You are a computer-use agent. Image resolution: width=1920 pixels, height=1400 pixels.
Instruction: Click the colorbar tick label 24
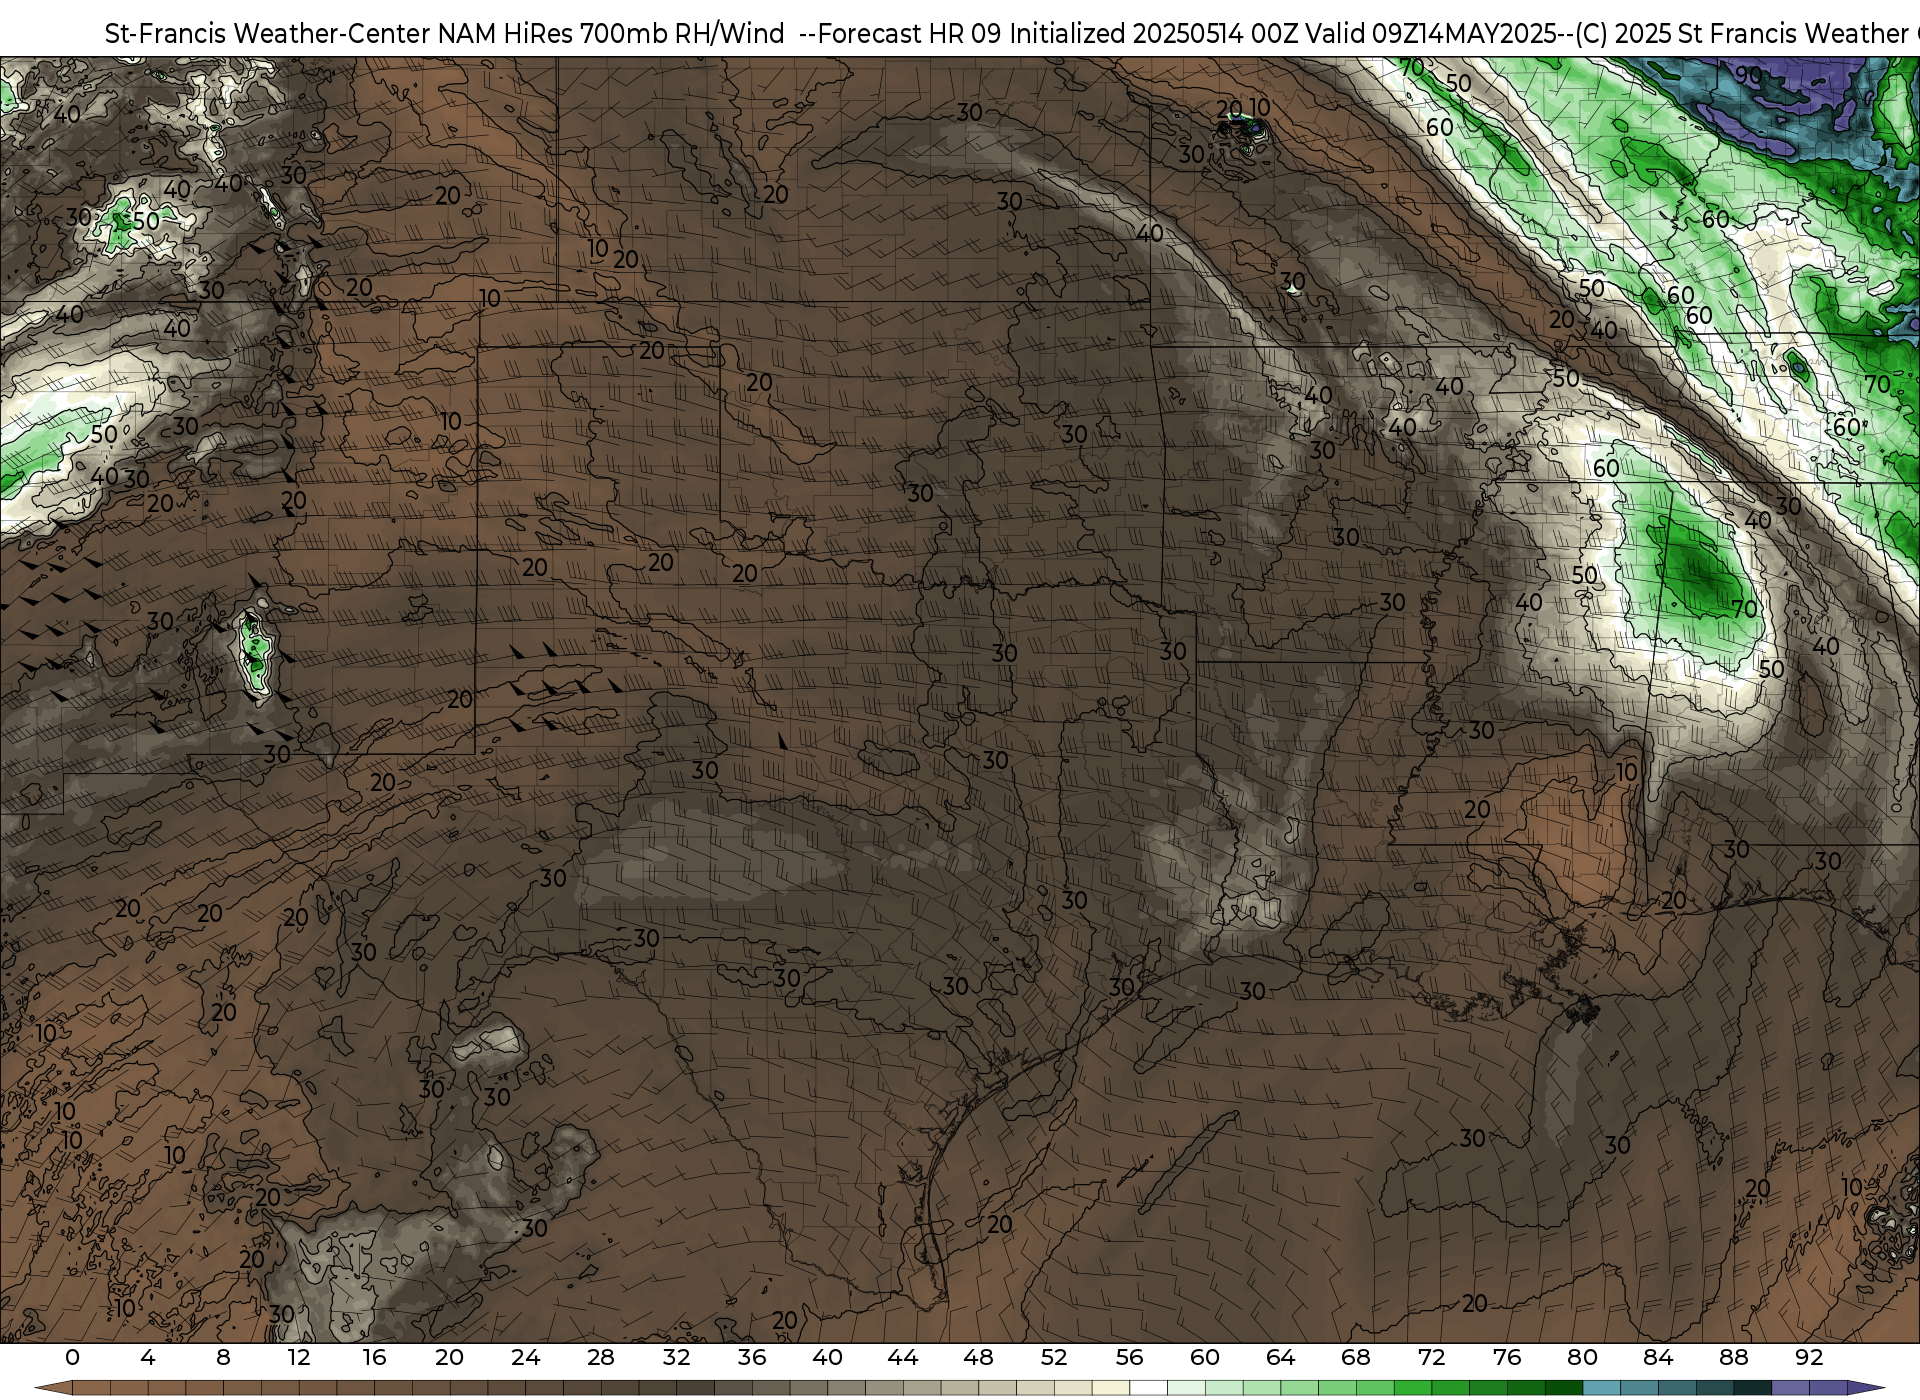click(525, 1358)
